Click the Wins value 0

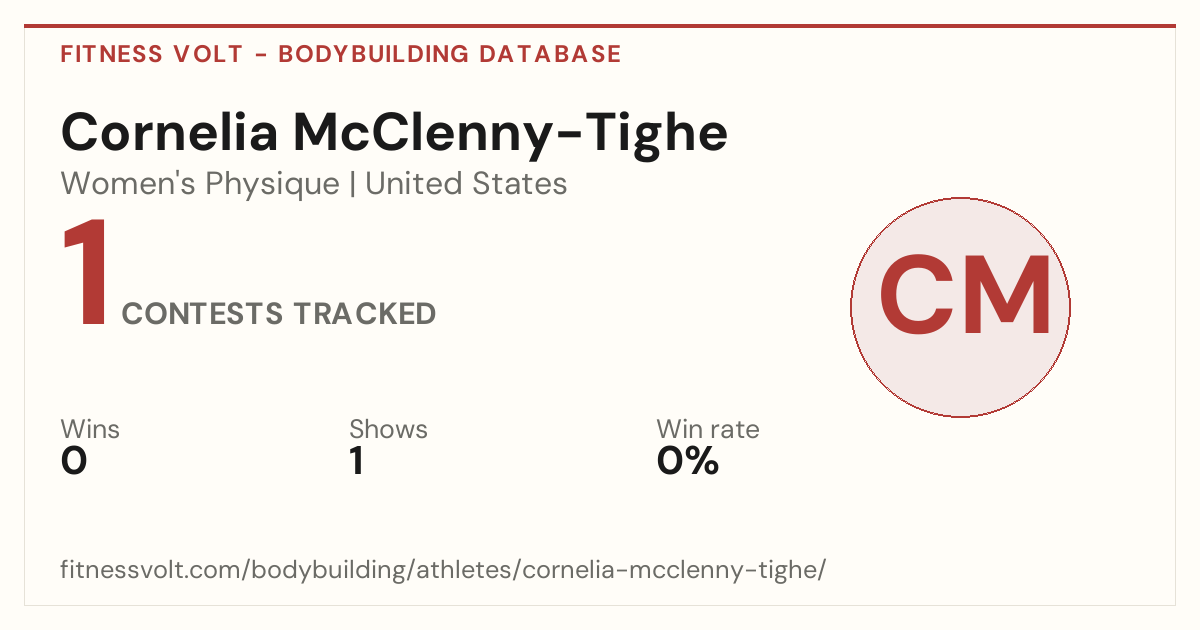74,461
